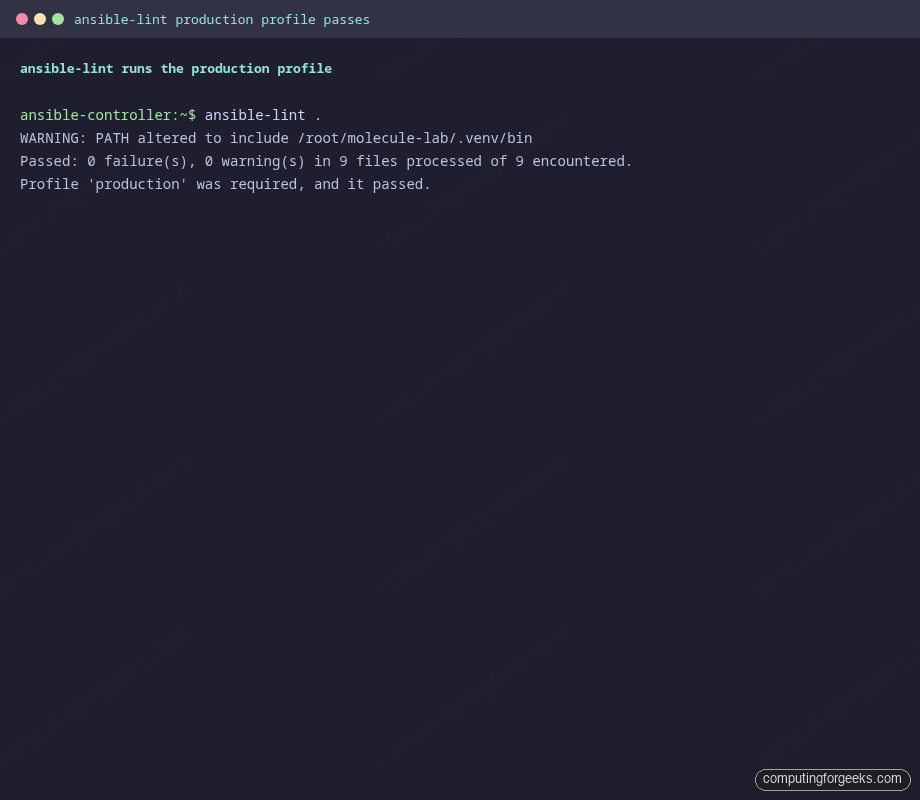Expand the Profile 'production' result line
The width and height of the screenshot is (920, 800).
[224, 184]
